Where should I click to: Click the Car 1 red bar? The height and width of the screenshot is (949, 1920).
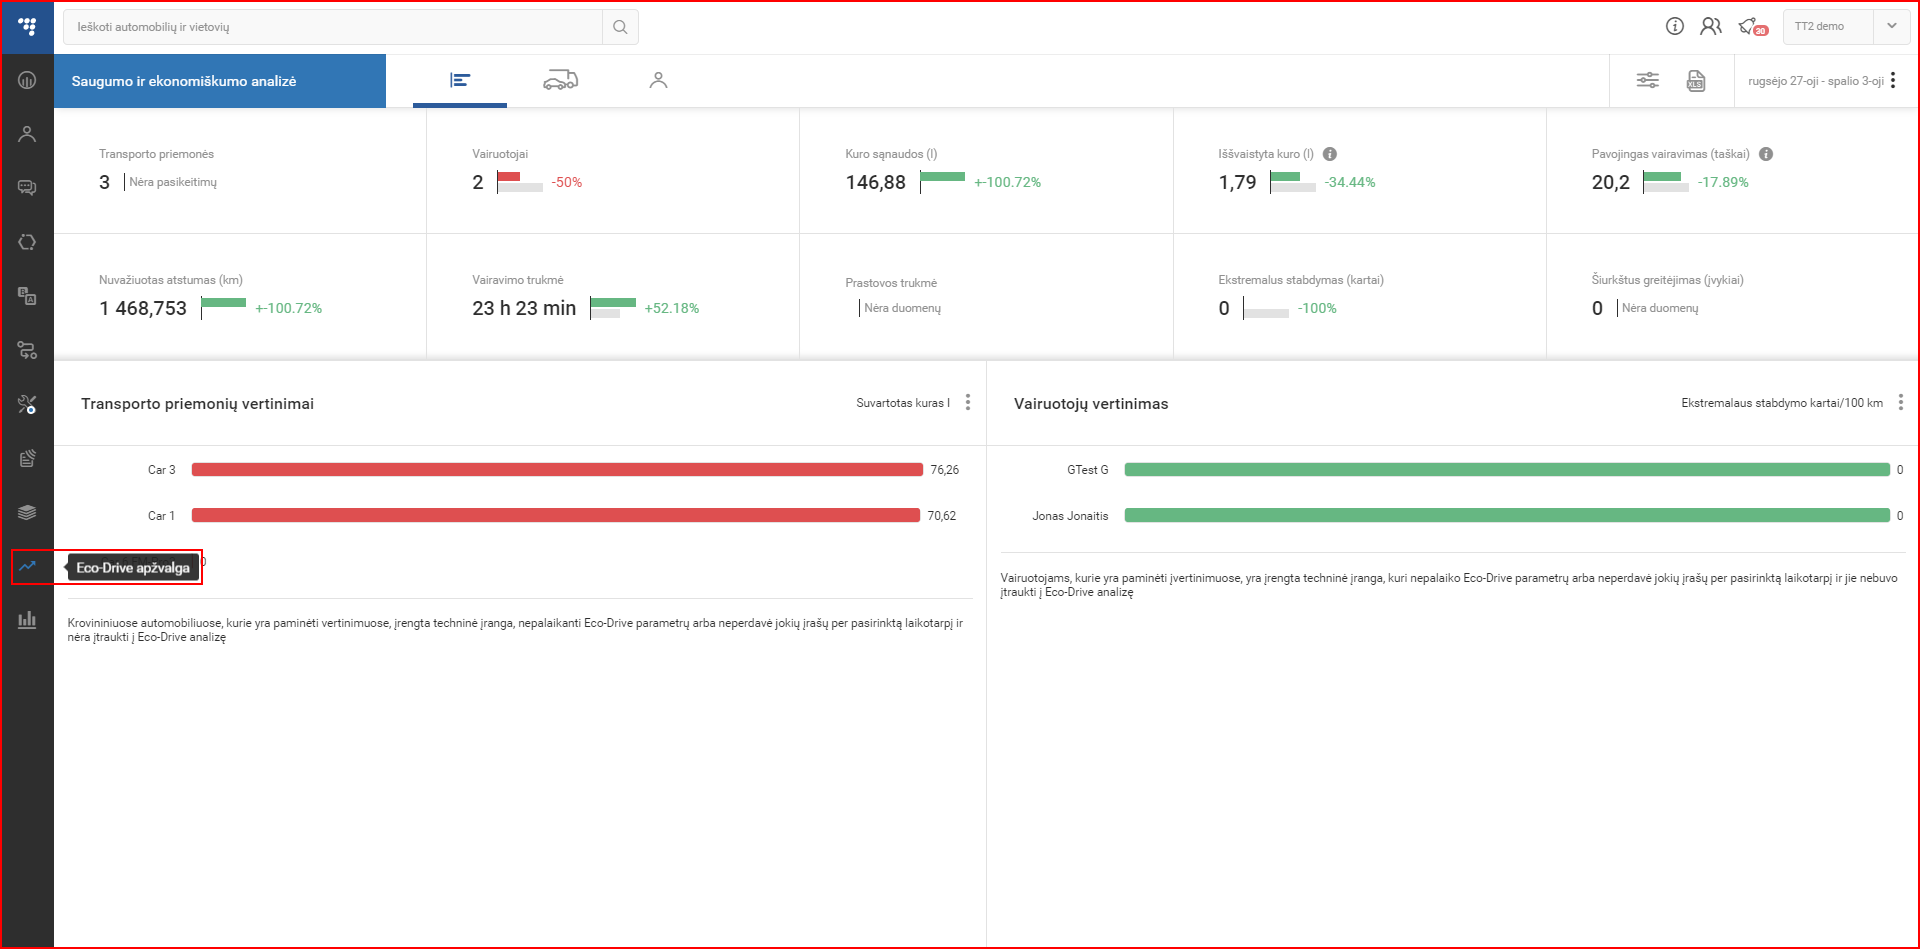pos(556,515)
